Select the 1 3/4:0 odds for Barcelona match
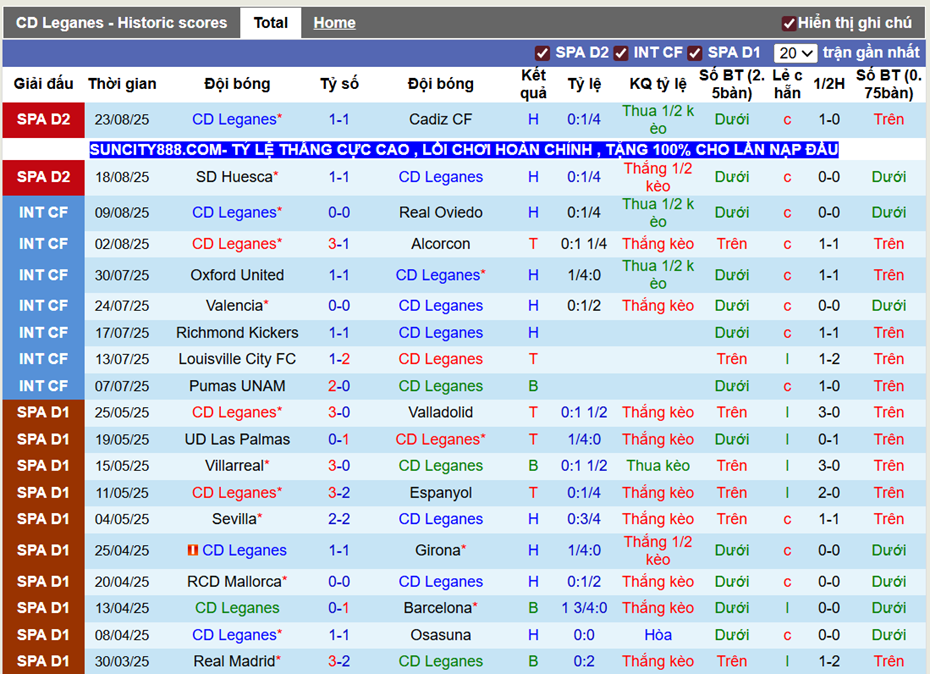The image size is (930, 674). [x=584, y=608]
